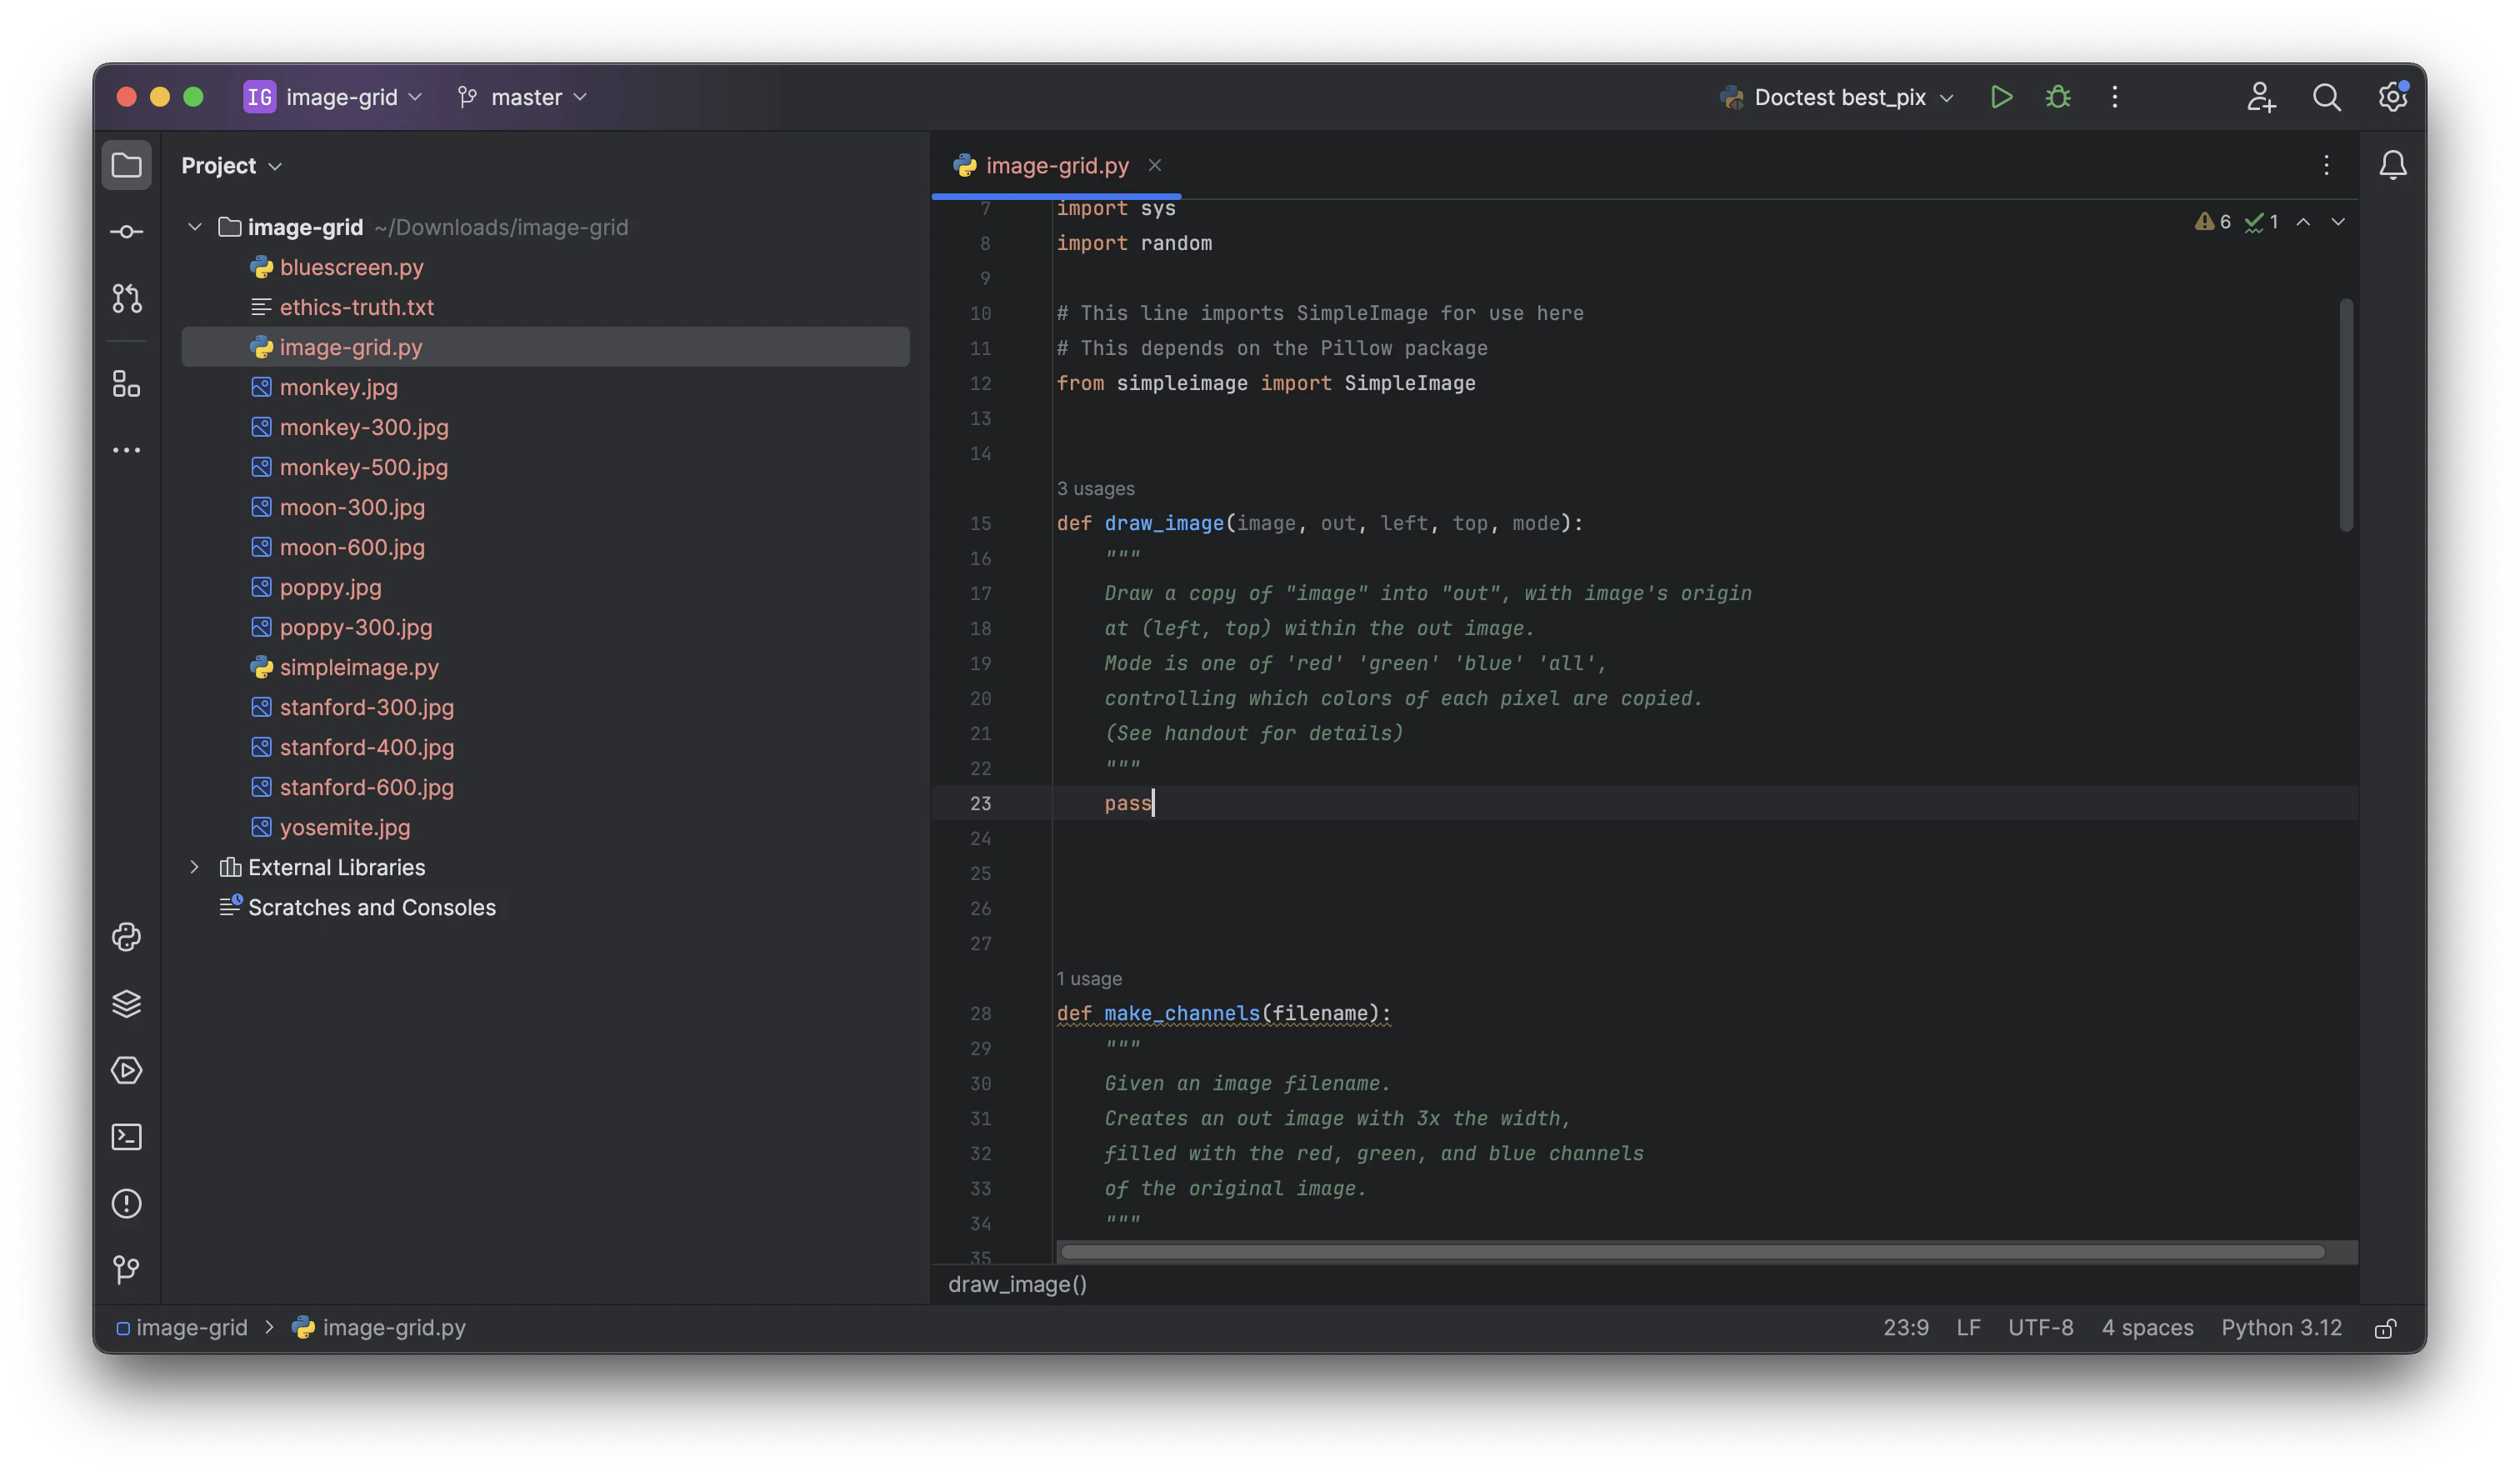Screen dimensions: 2520x1477
Task: Toggle the Project tool window folder button
Action: (x=127, y=165)
